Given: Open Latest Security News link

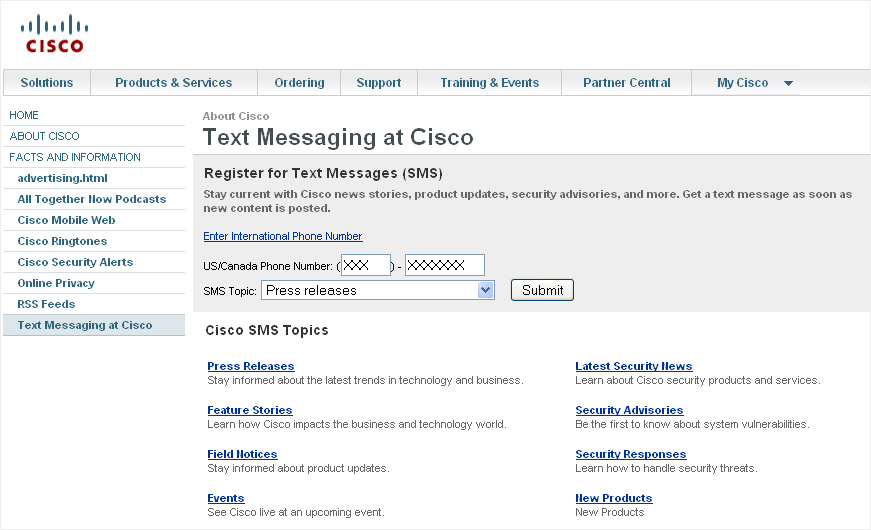Looking at the screenshot, I should pyautogui.click(x=633, y=366).
